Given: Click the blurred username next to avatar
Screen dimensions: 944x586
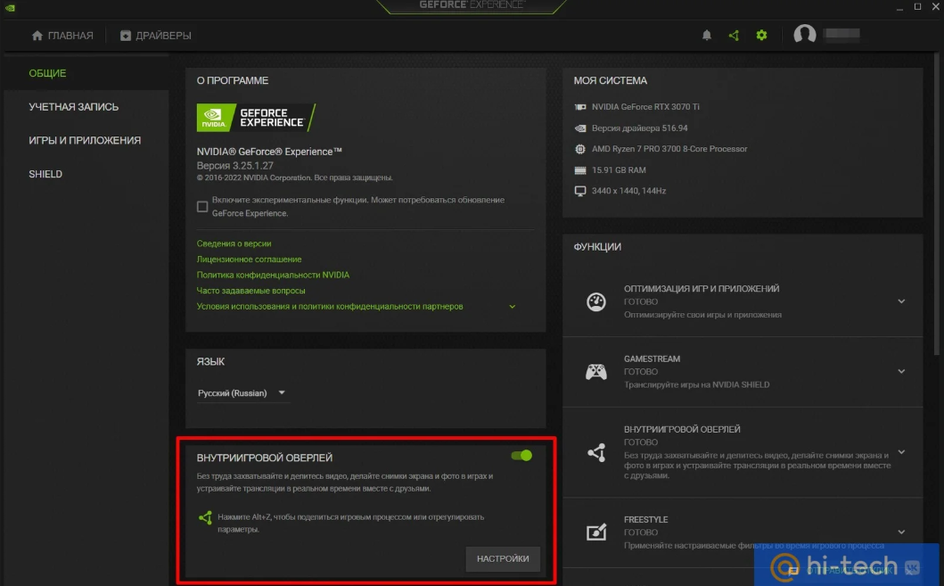Looking at the screenshot, I should [x=842, y=34].
